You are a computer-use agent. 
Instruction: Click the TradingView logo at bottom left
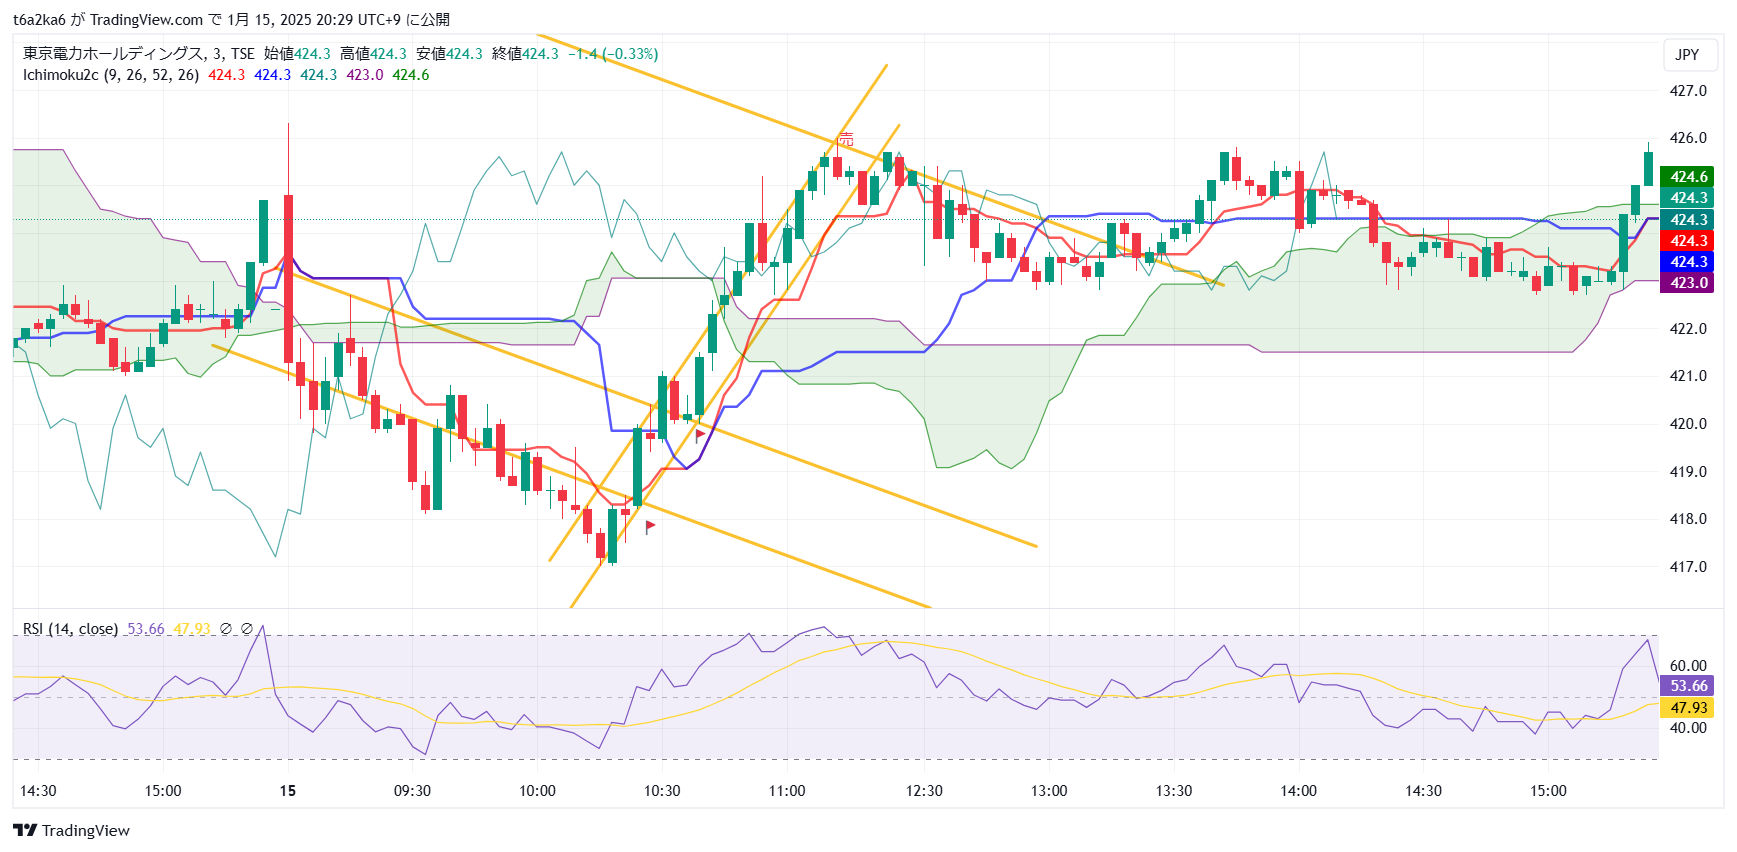click(71, 830)
